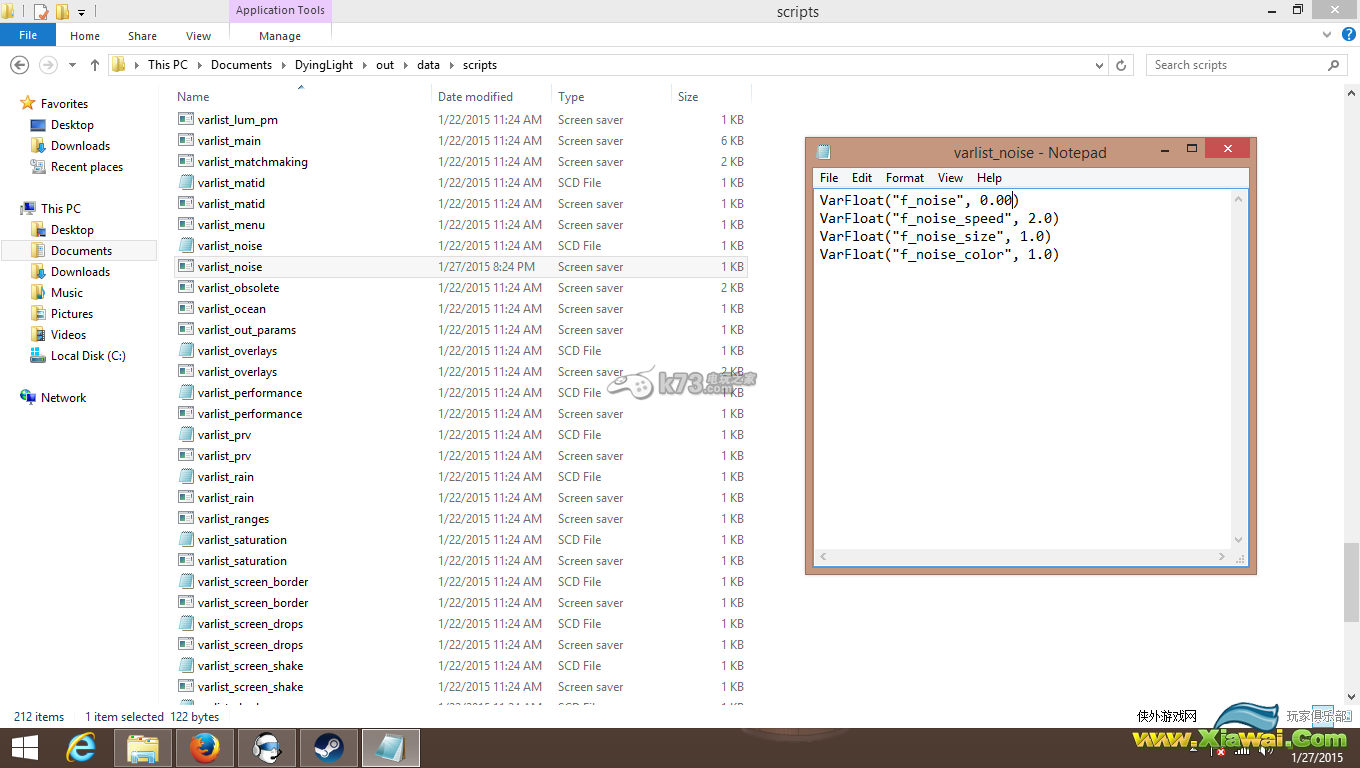
Task: Select the Favorites star in navigation pane
Action: tap(29, 103)
